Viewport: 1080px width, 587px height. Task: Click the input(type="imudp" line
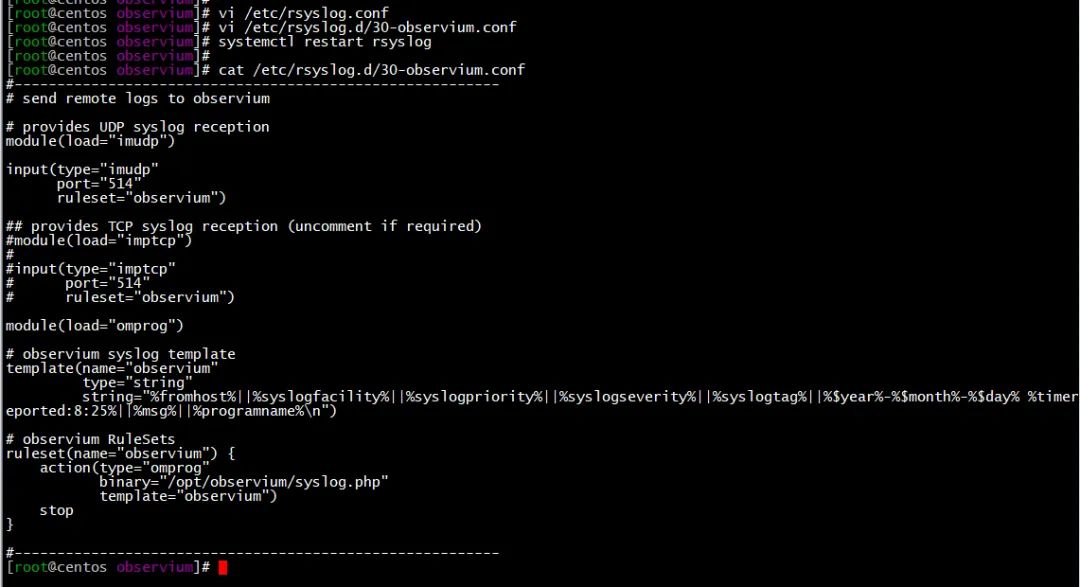click(82, 169)
